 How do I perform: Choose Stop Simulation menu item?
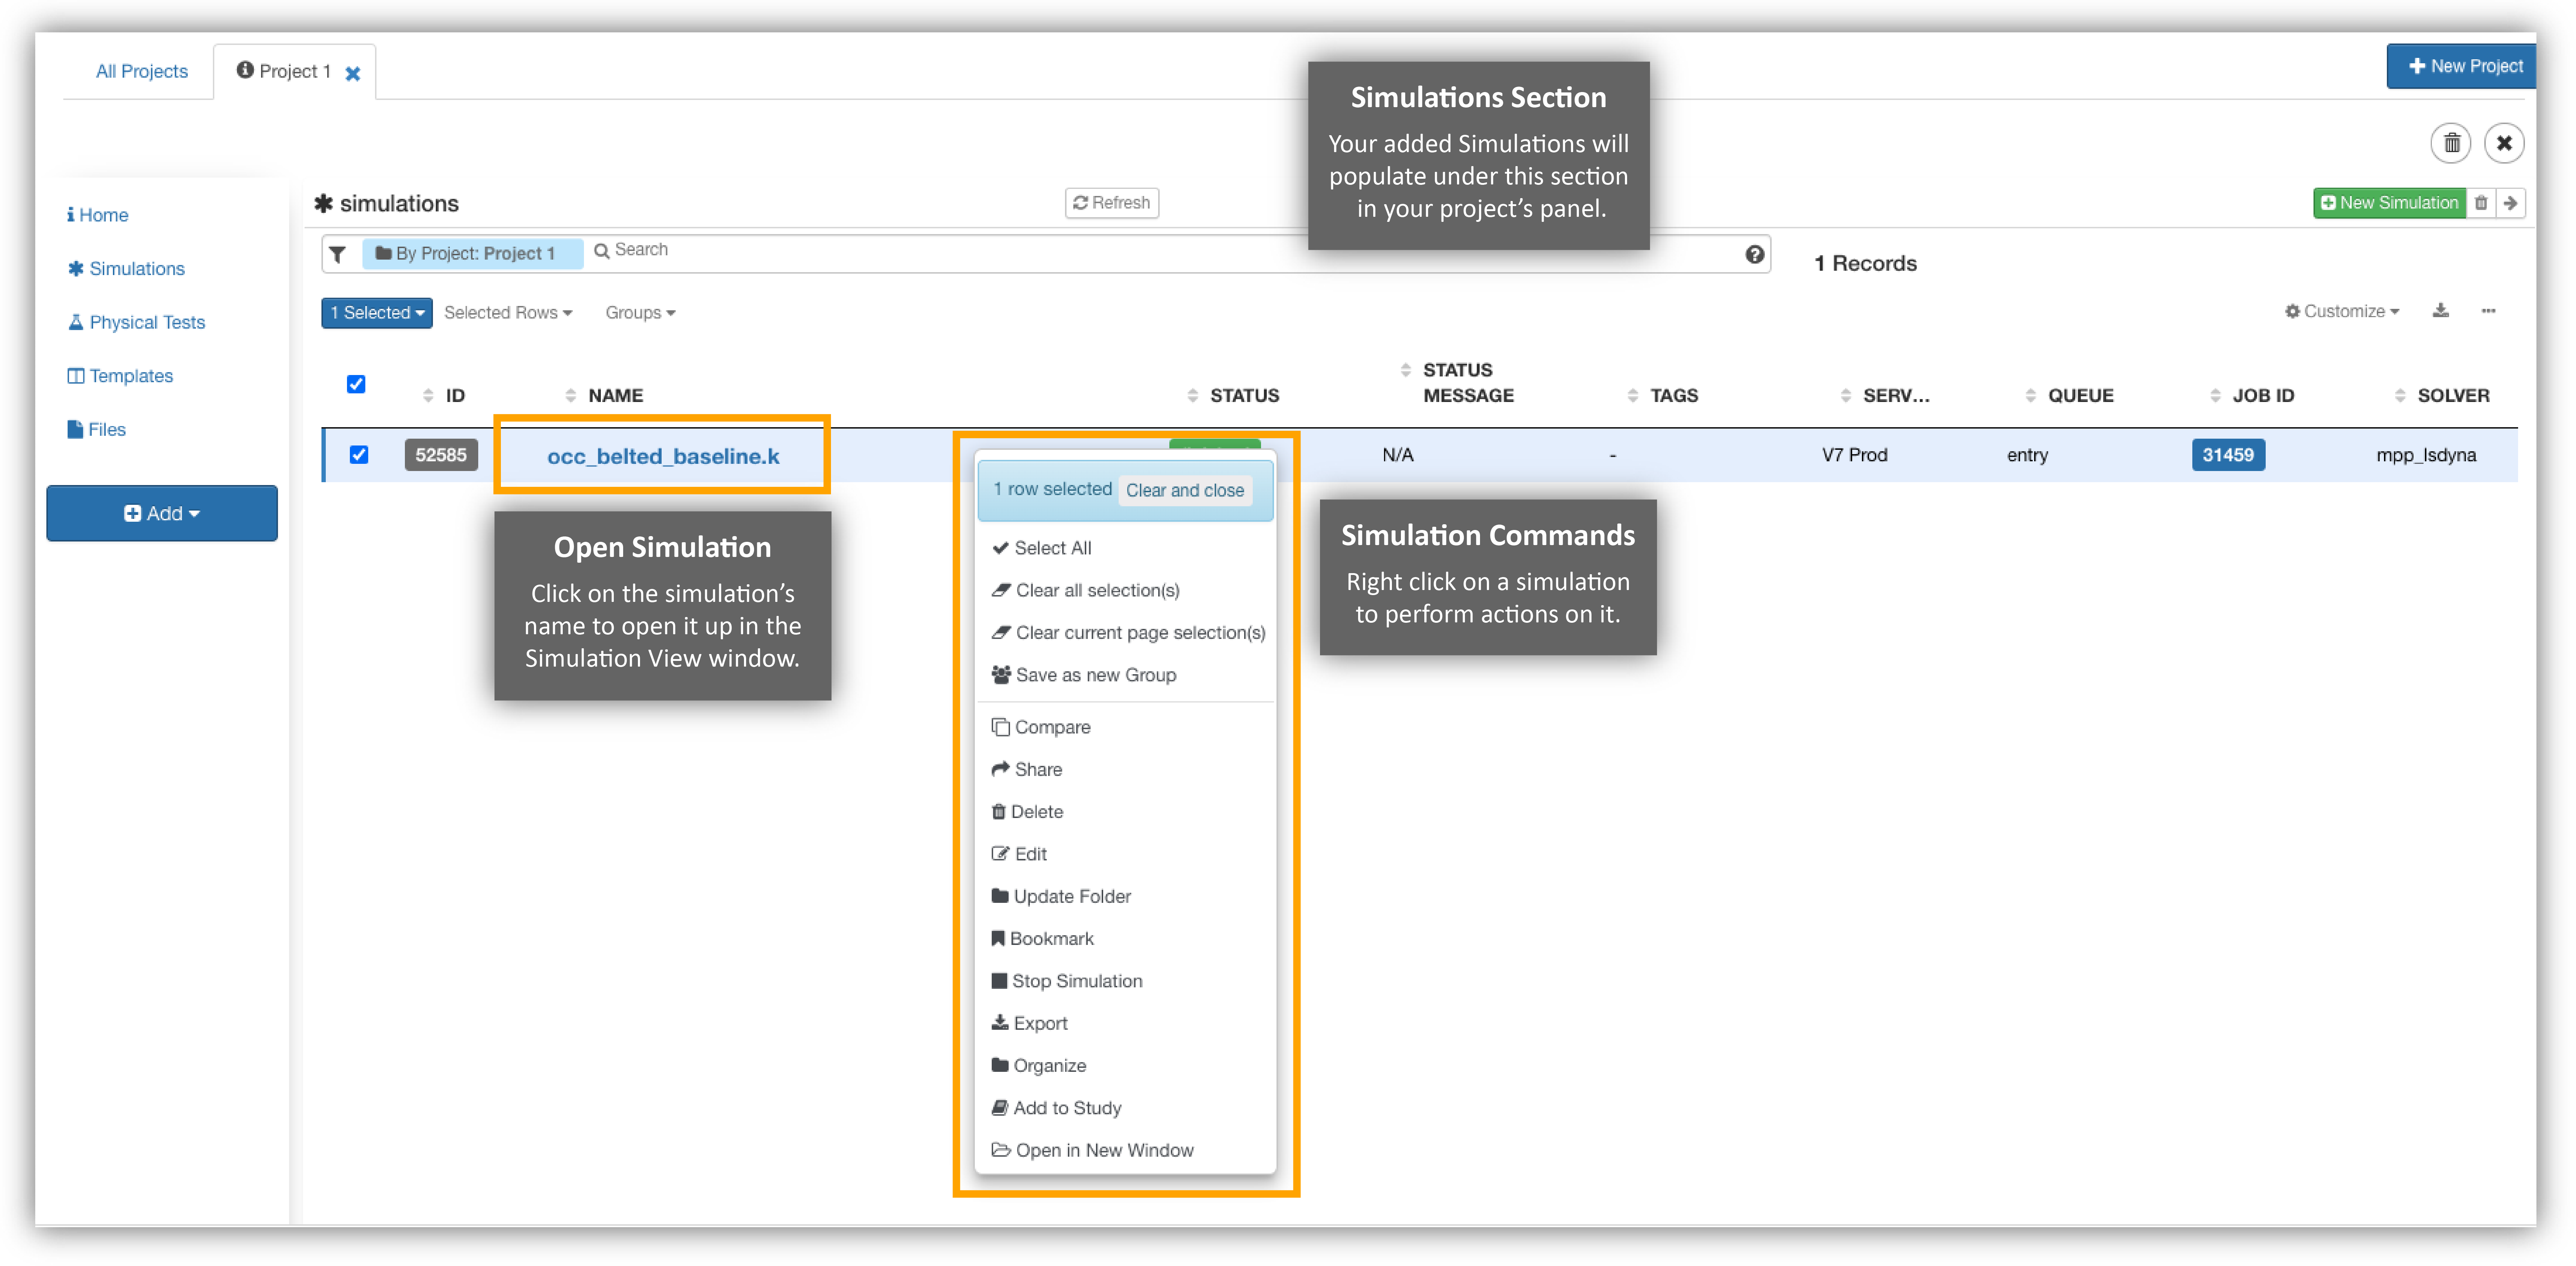[x=1067, y=981]
